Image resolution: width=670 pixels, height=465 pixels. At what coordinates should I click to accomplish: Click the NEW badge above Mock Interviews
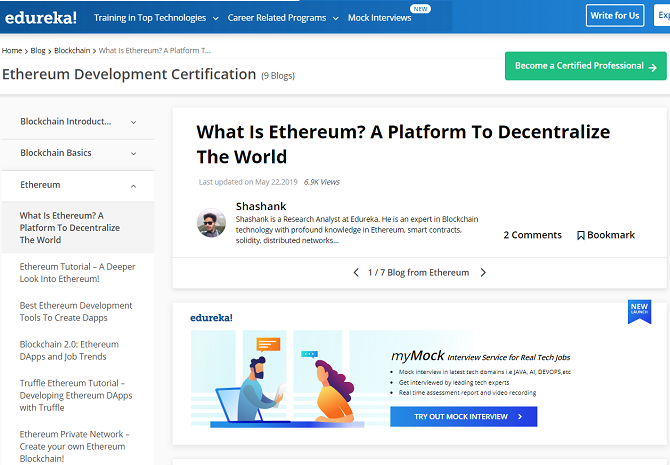(x=420, y=9)
